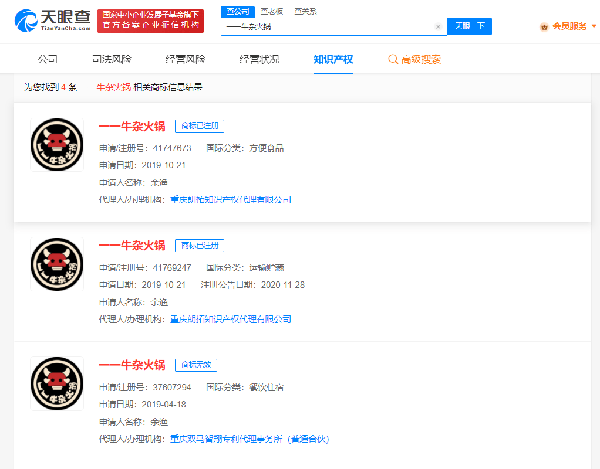Switch to the 经营风险 tab
The width and height of the screenshot is (600, 469).
pos(185,60)
